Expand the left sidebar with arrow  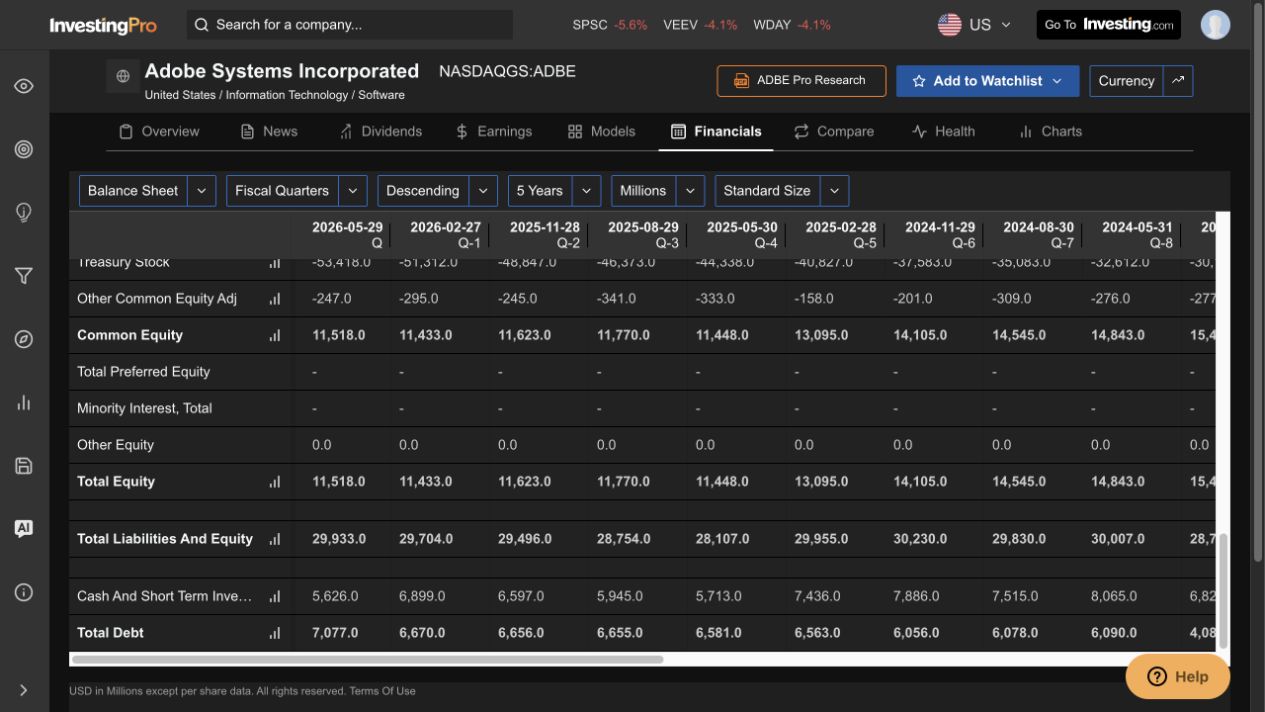coord(24,690)
